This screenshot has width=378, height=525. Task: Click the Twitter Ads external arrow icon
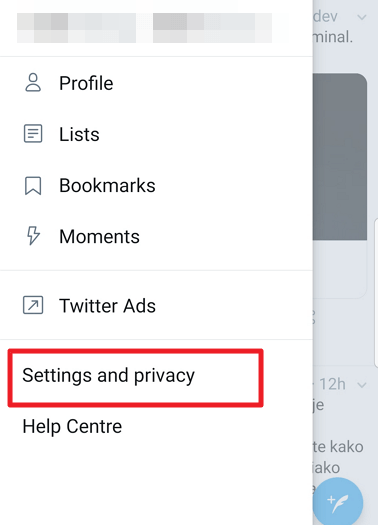point(33,305)
